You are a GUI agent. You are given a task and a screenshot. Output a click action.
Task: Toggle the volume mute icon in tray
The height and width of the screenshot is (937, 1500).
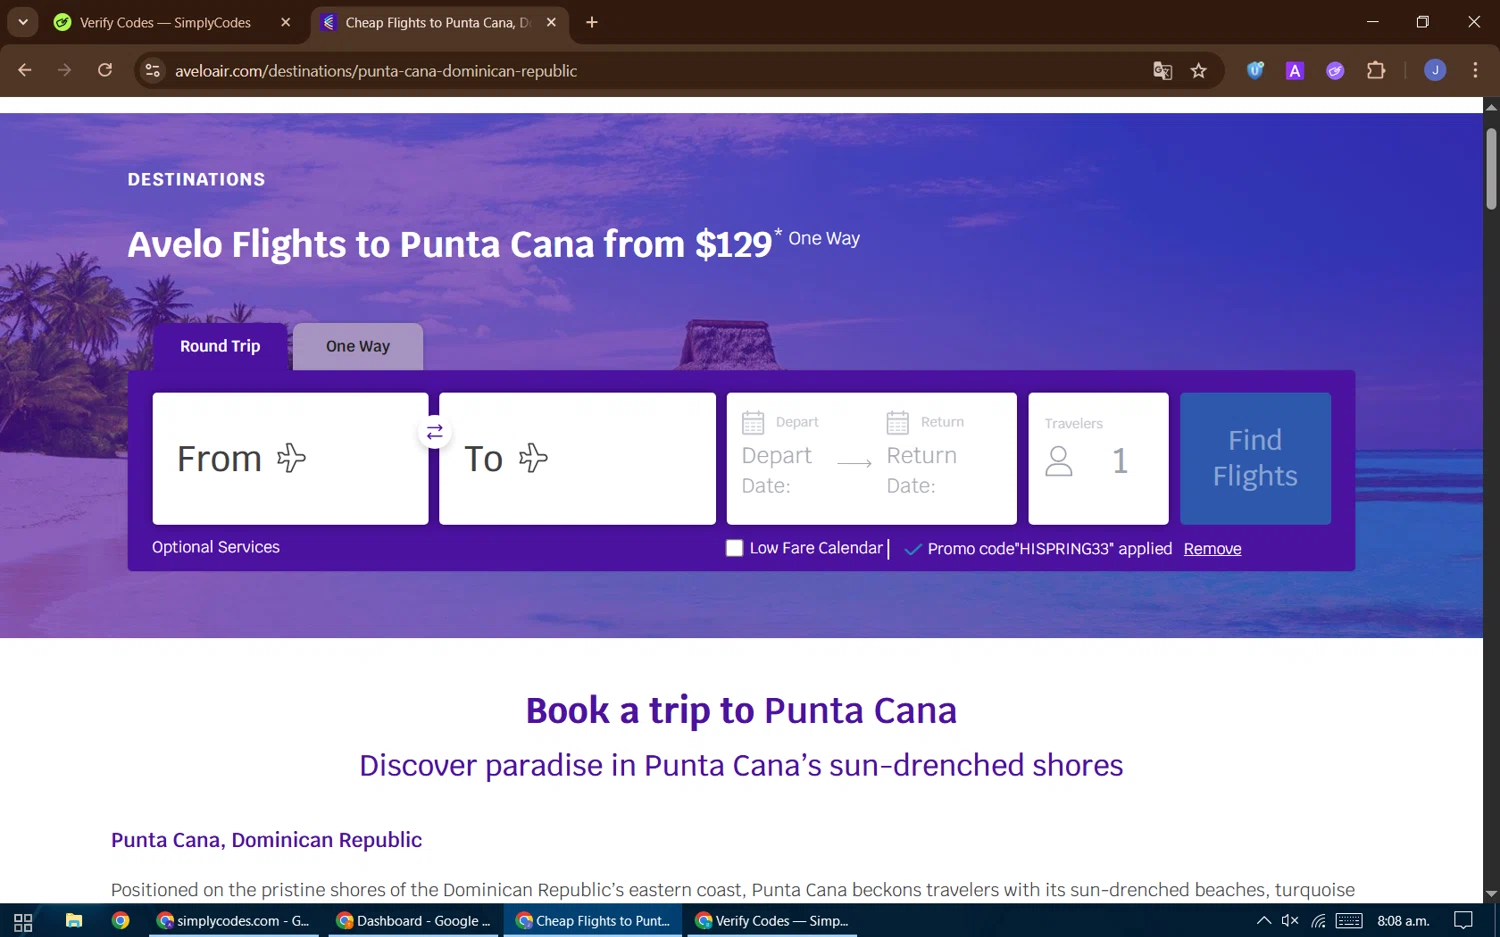1290,921
